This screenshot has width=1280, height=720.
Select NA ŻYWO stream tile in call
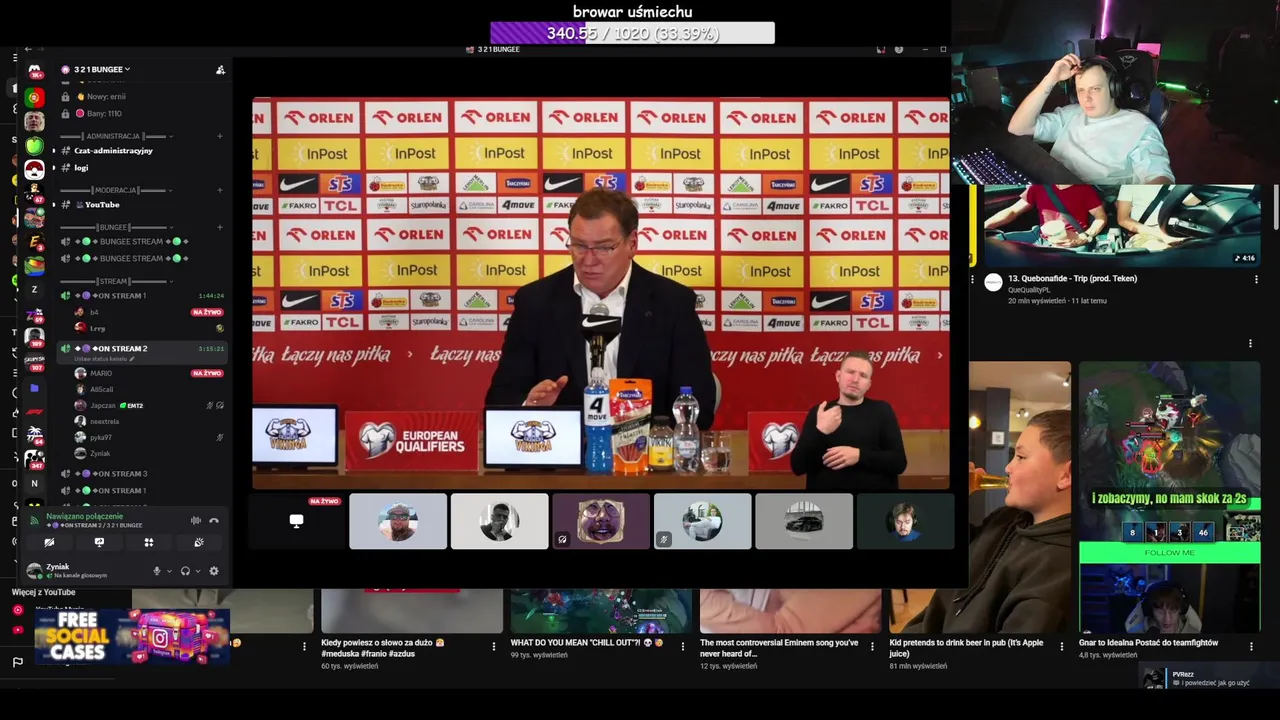[296, 521]
